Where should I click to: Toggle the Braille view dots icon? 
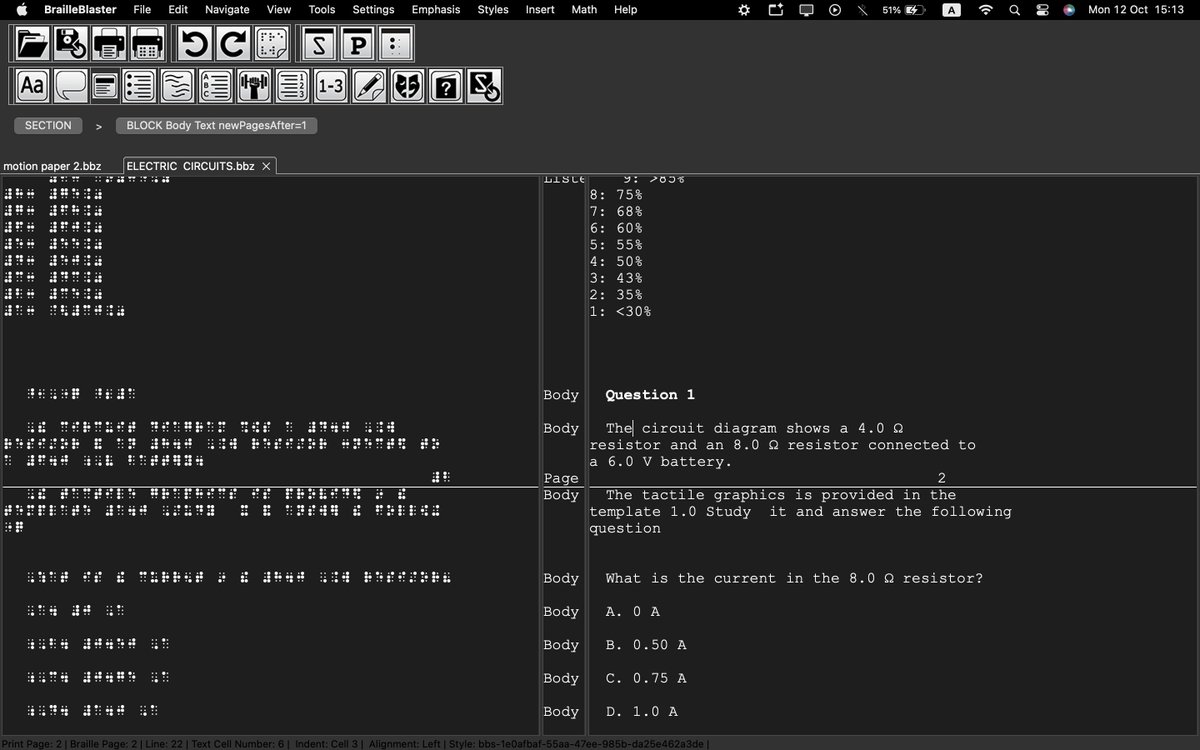(x=396, y=44)
